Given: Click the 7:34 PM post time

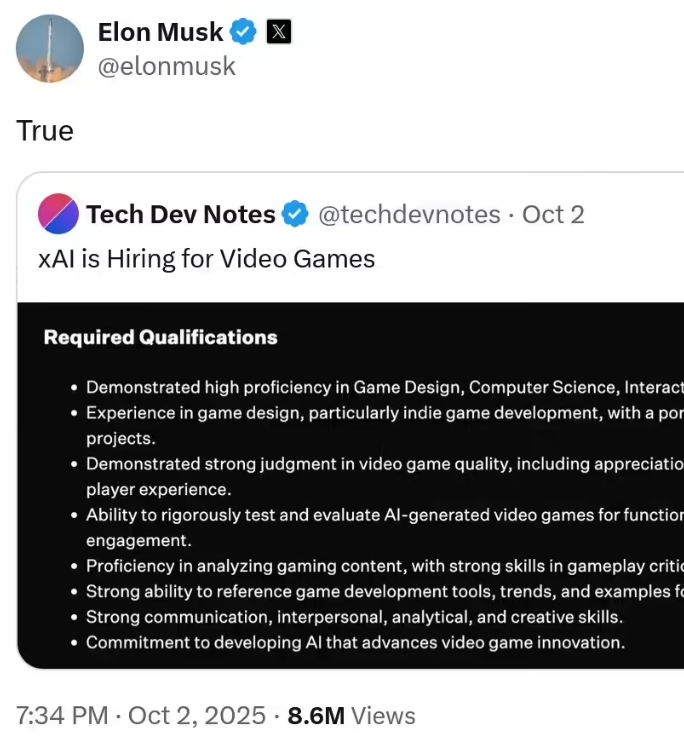Looking at the screenshot, I should (x=62, y=716).
